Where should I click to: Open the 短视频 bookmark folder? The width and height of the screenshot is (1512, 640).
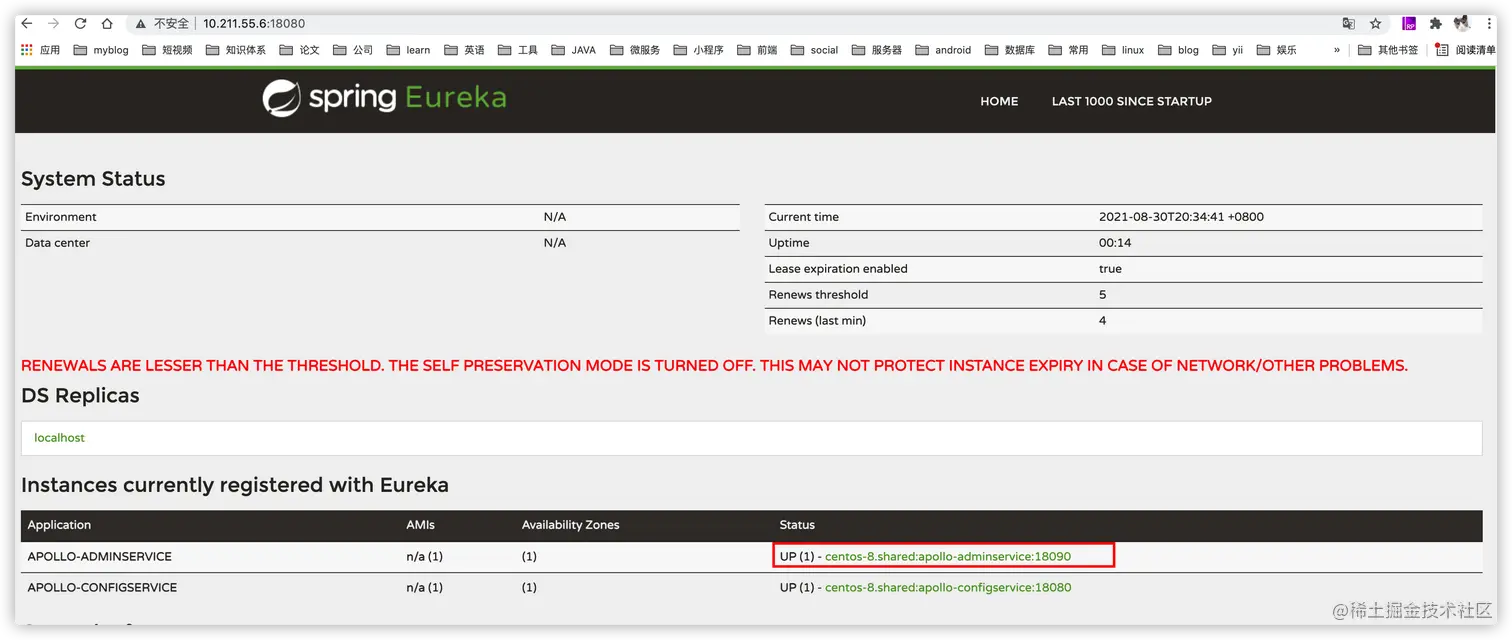tap(167, 50)
